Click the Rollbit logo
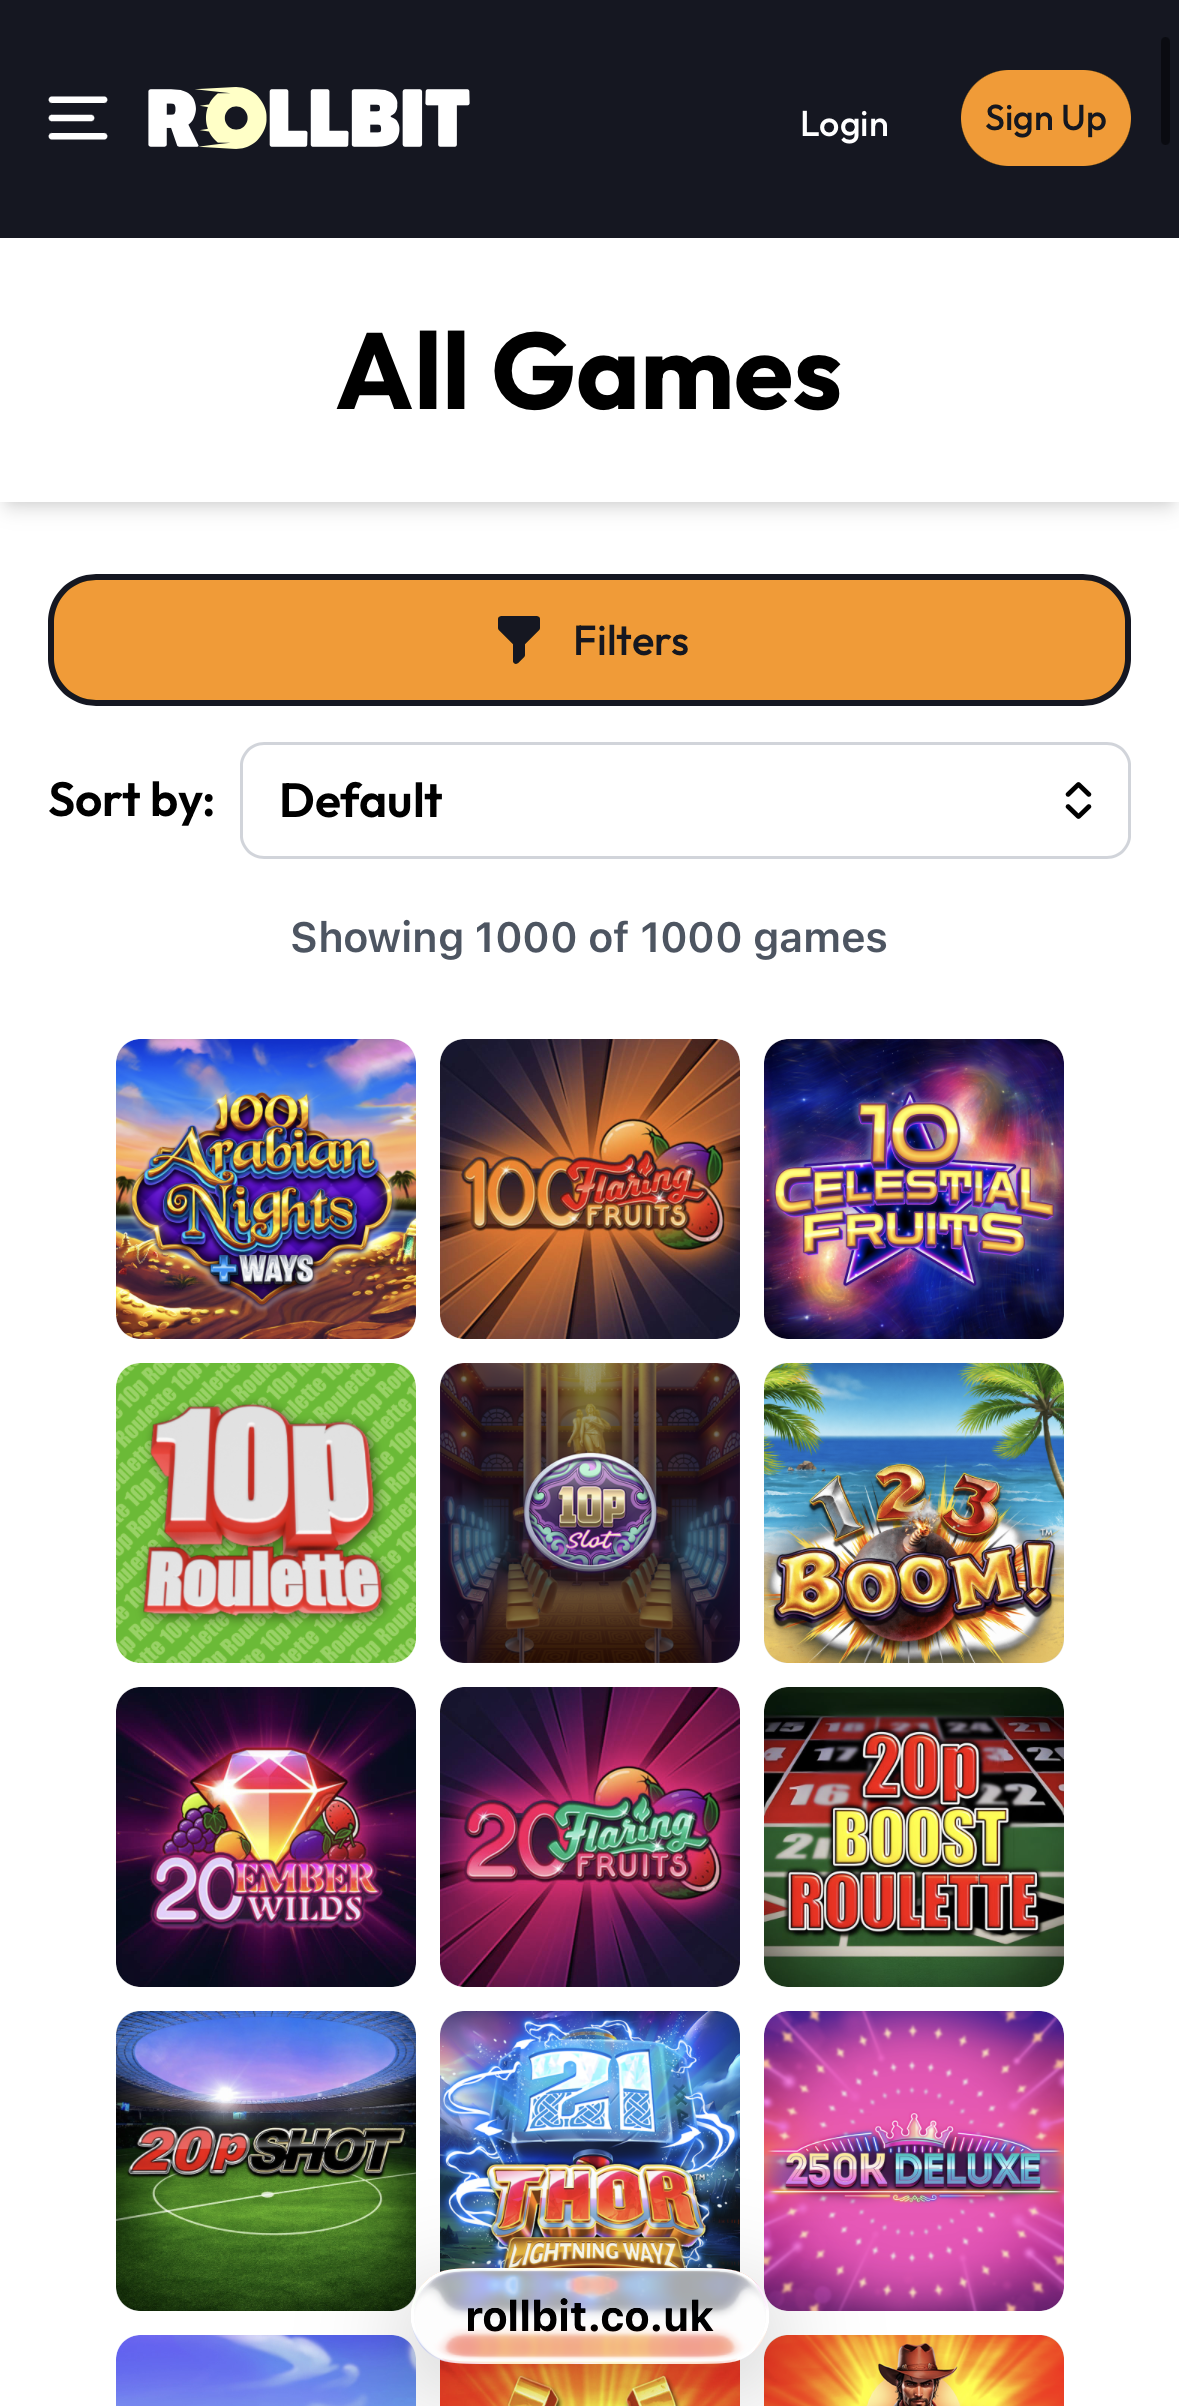The width and height of the screenshot is (1179, 2406). tap(309, 119)
